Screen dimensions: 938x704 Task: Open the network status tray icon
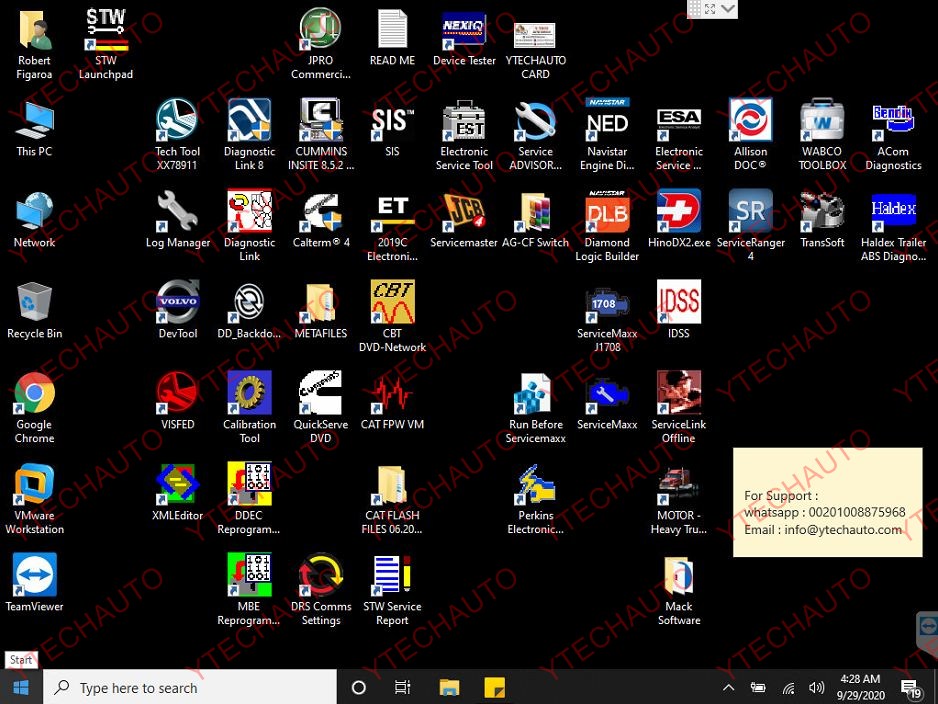pyautogui.click(x=788, y=687)
